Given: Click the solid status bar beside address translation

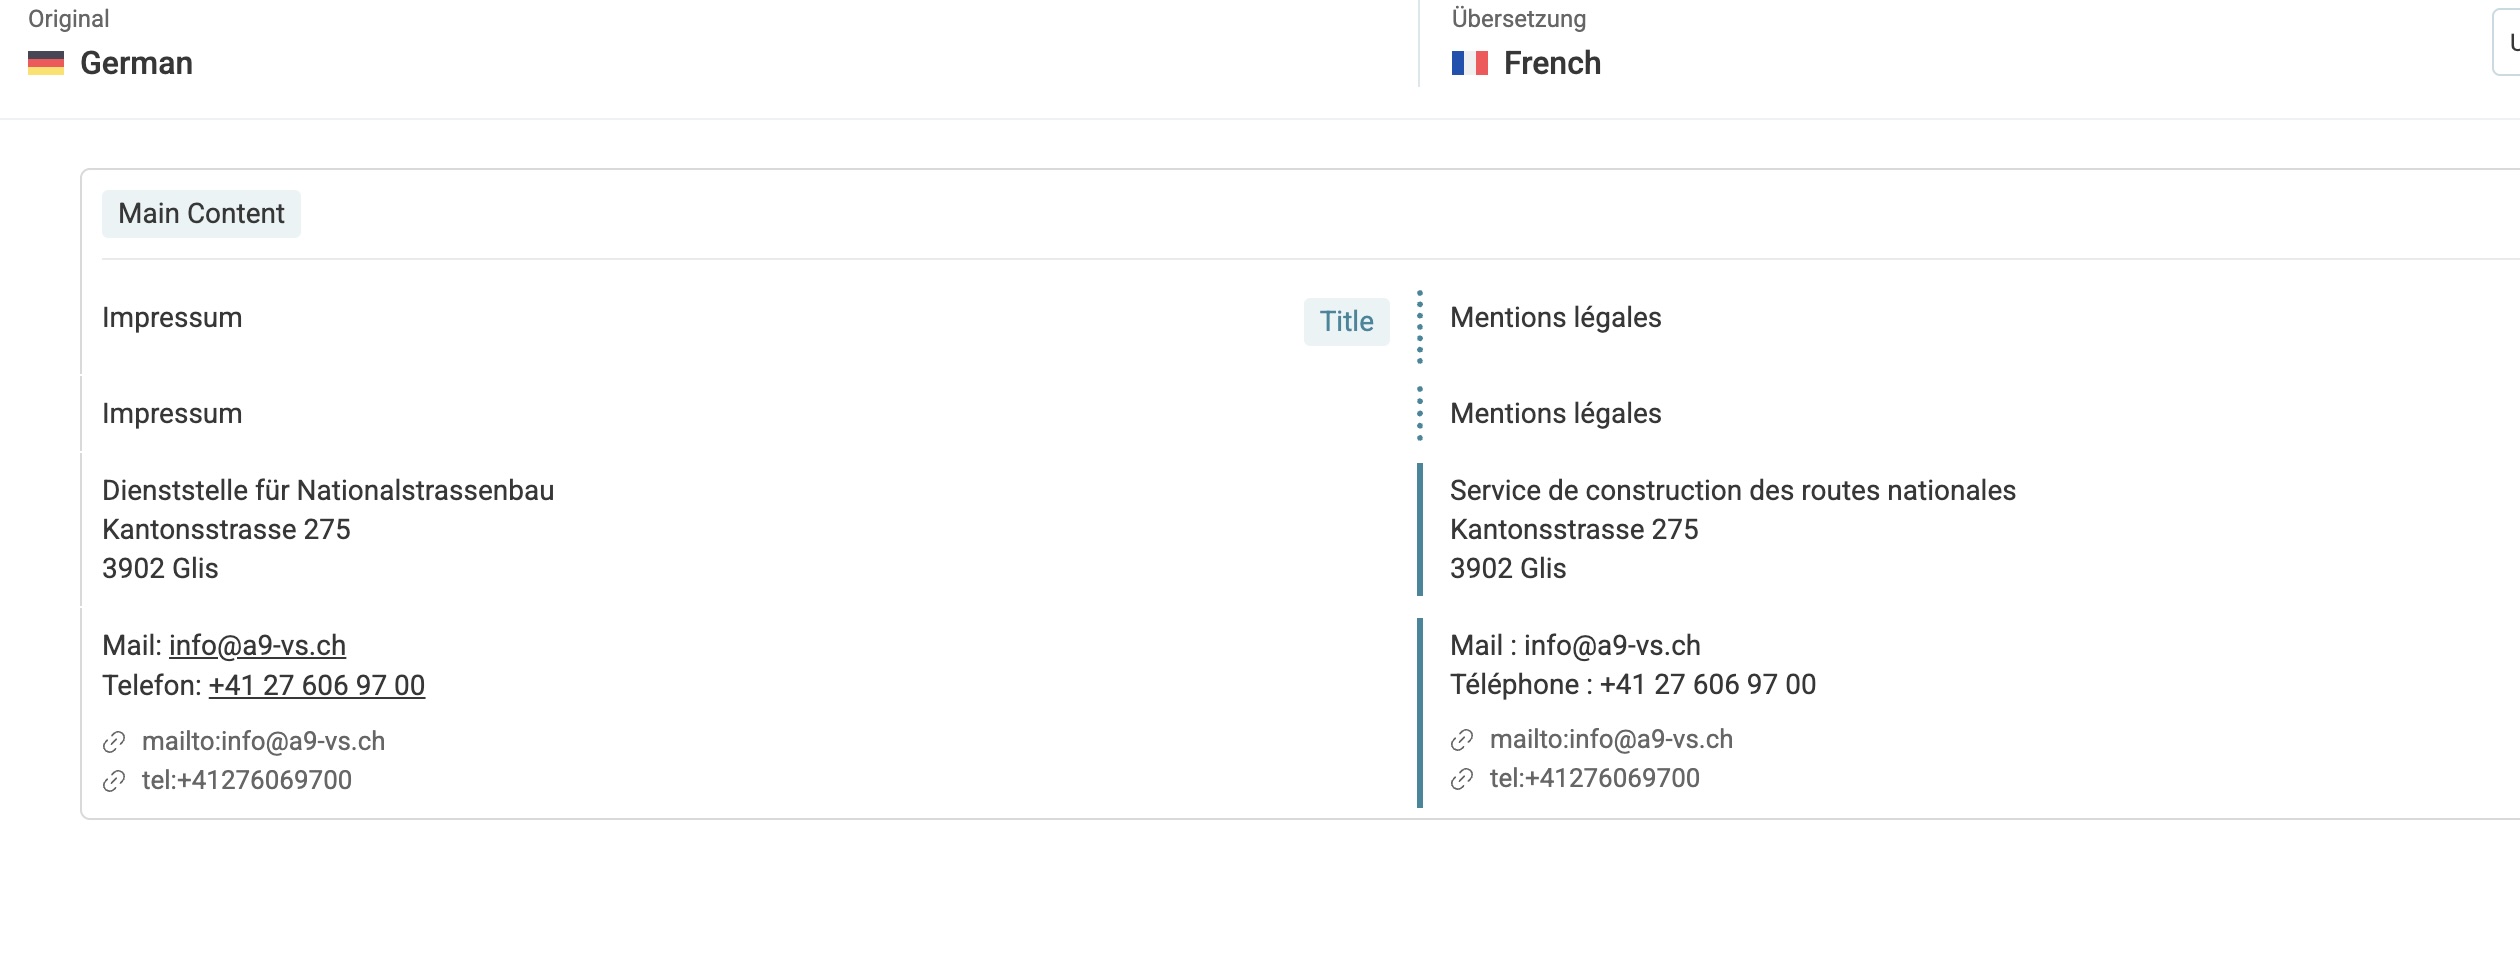Looking at the screenshot, I should [x=1419, y=529].
